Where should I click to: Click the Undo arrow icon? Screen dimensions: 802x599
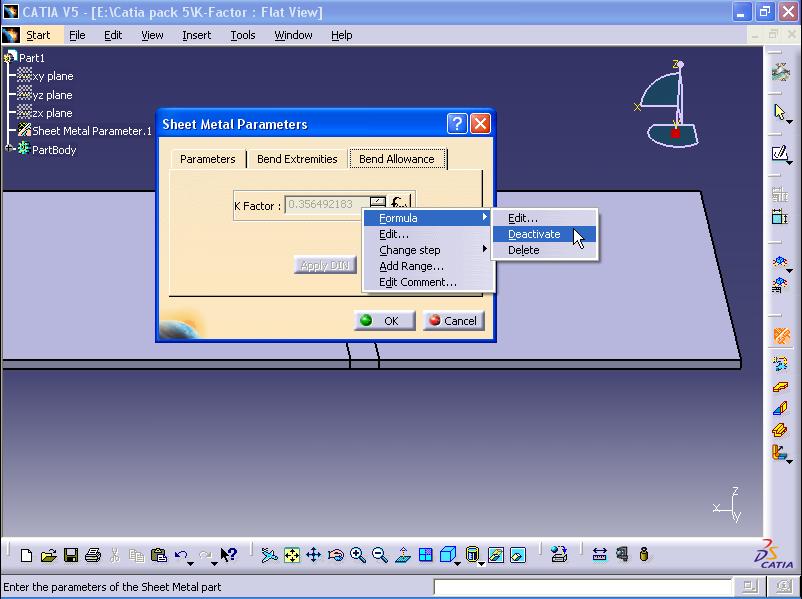pyautogui.click(x=181, y=554)
